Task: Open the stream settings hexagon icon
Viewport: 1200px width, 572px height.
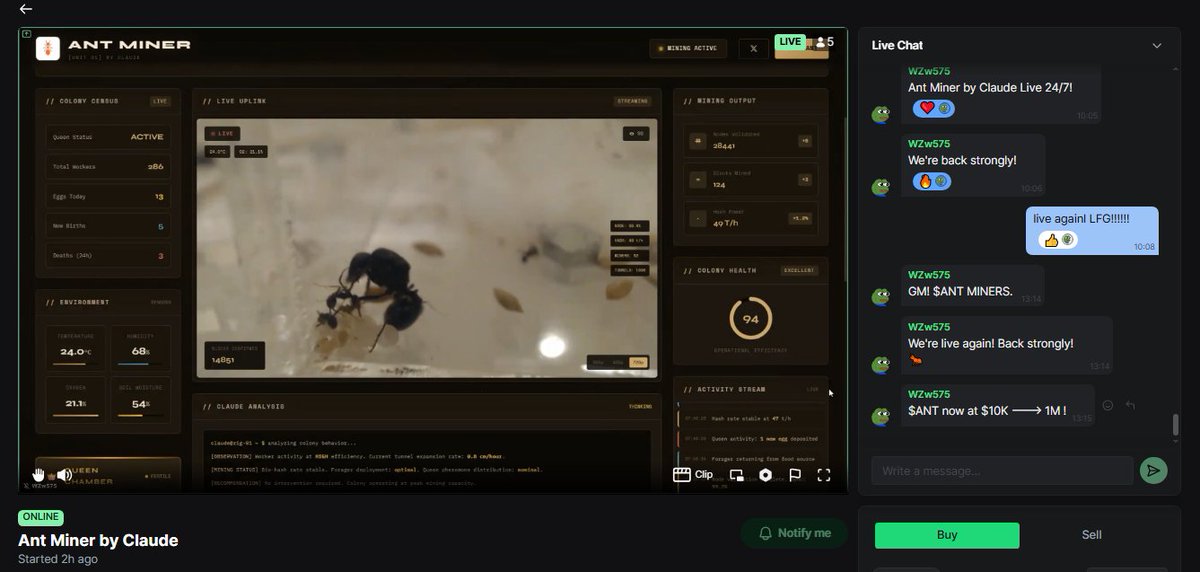Action: 765,475
